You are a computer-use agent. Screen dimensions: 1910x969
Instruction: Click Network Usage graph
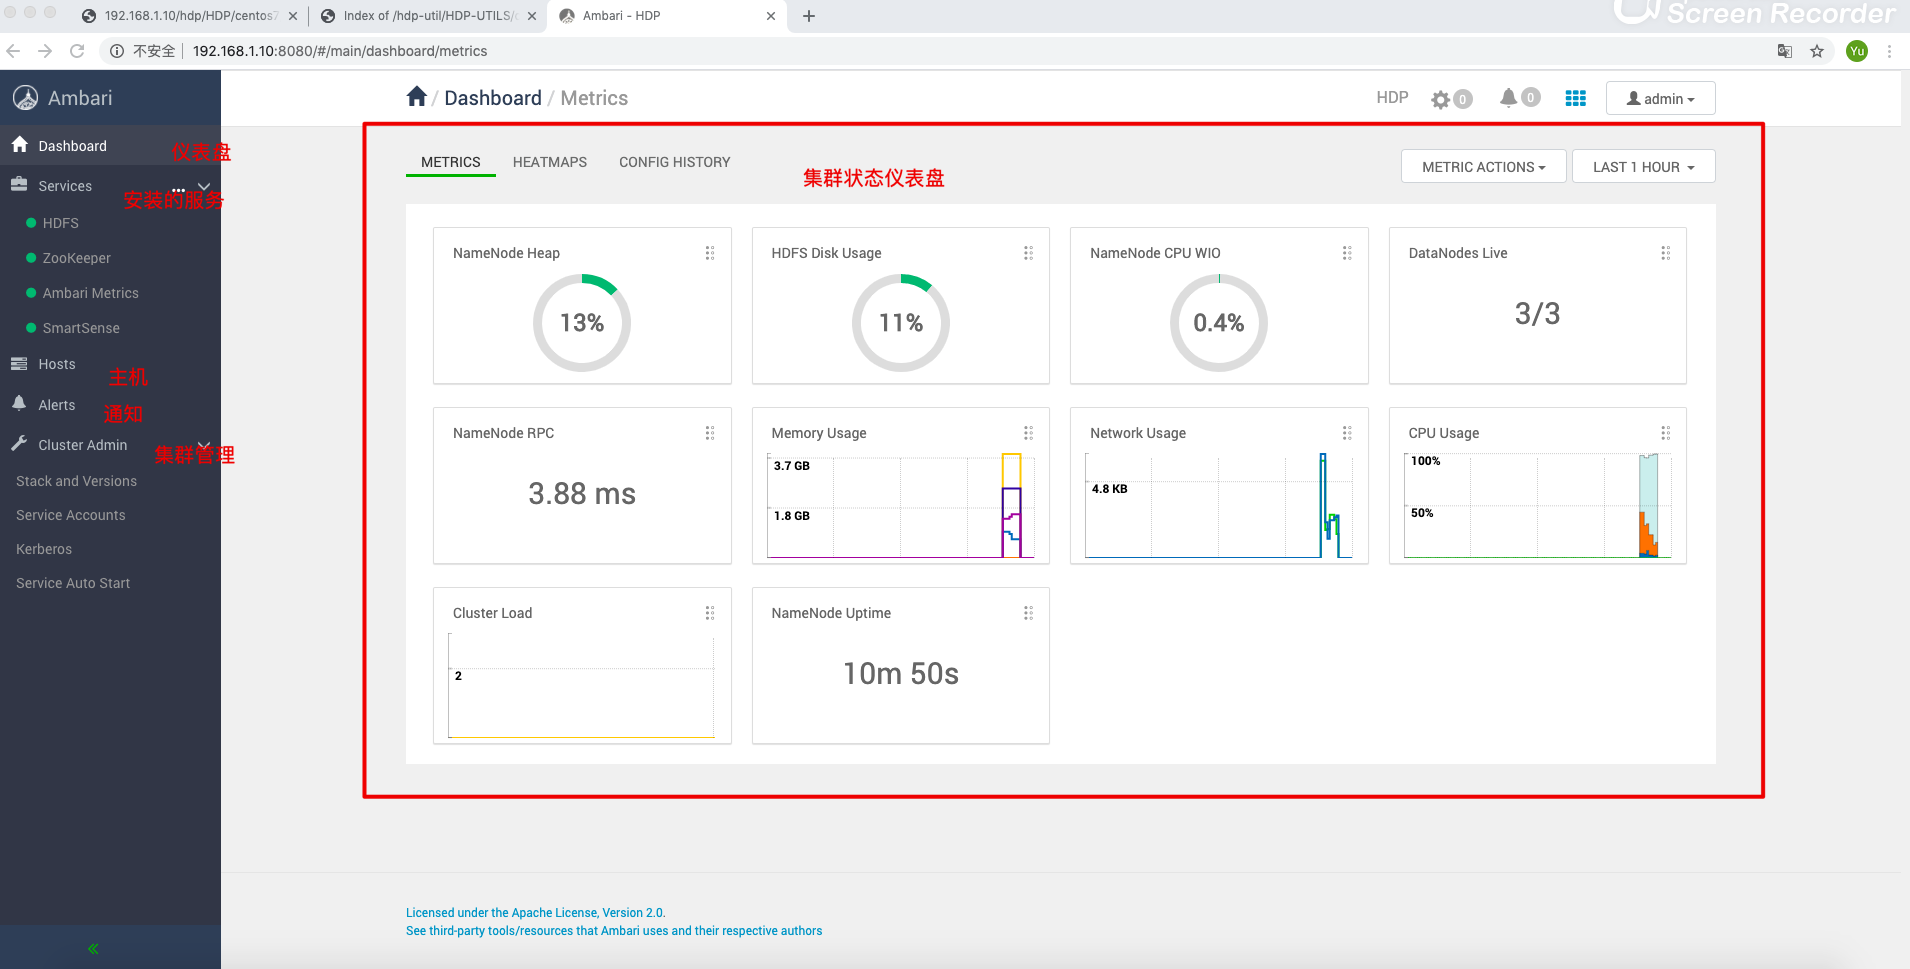(1219, 505)
